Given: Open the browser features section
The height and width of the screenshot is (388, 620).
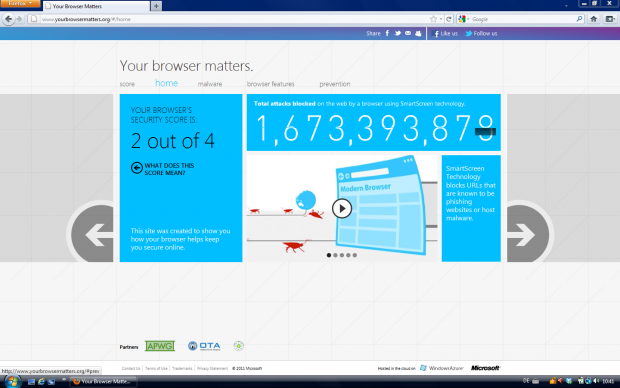Looking at the screenshot, I should point(270,84).
